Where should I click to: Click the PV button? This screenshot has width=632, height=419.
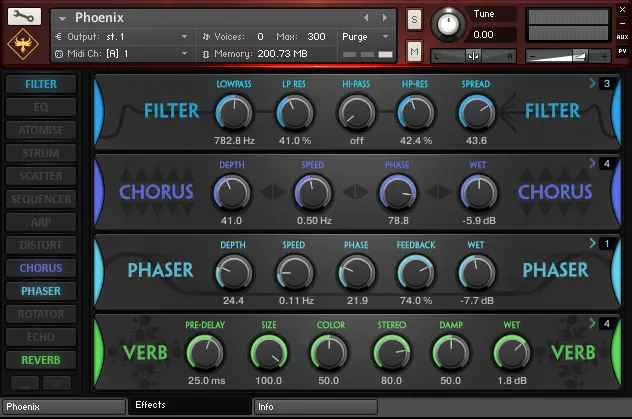[x=622, y=51]
